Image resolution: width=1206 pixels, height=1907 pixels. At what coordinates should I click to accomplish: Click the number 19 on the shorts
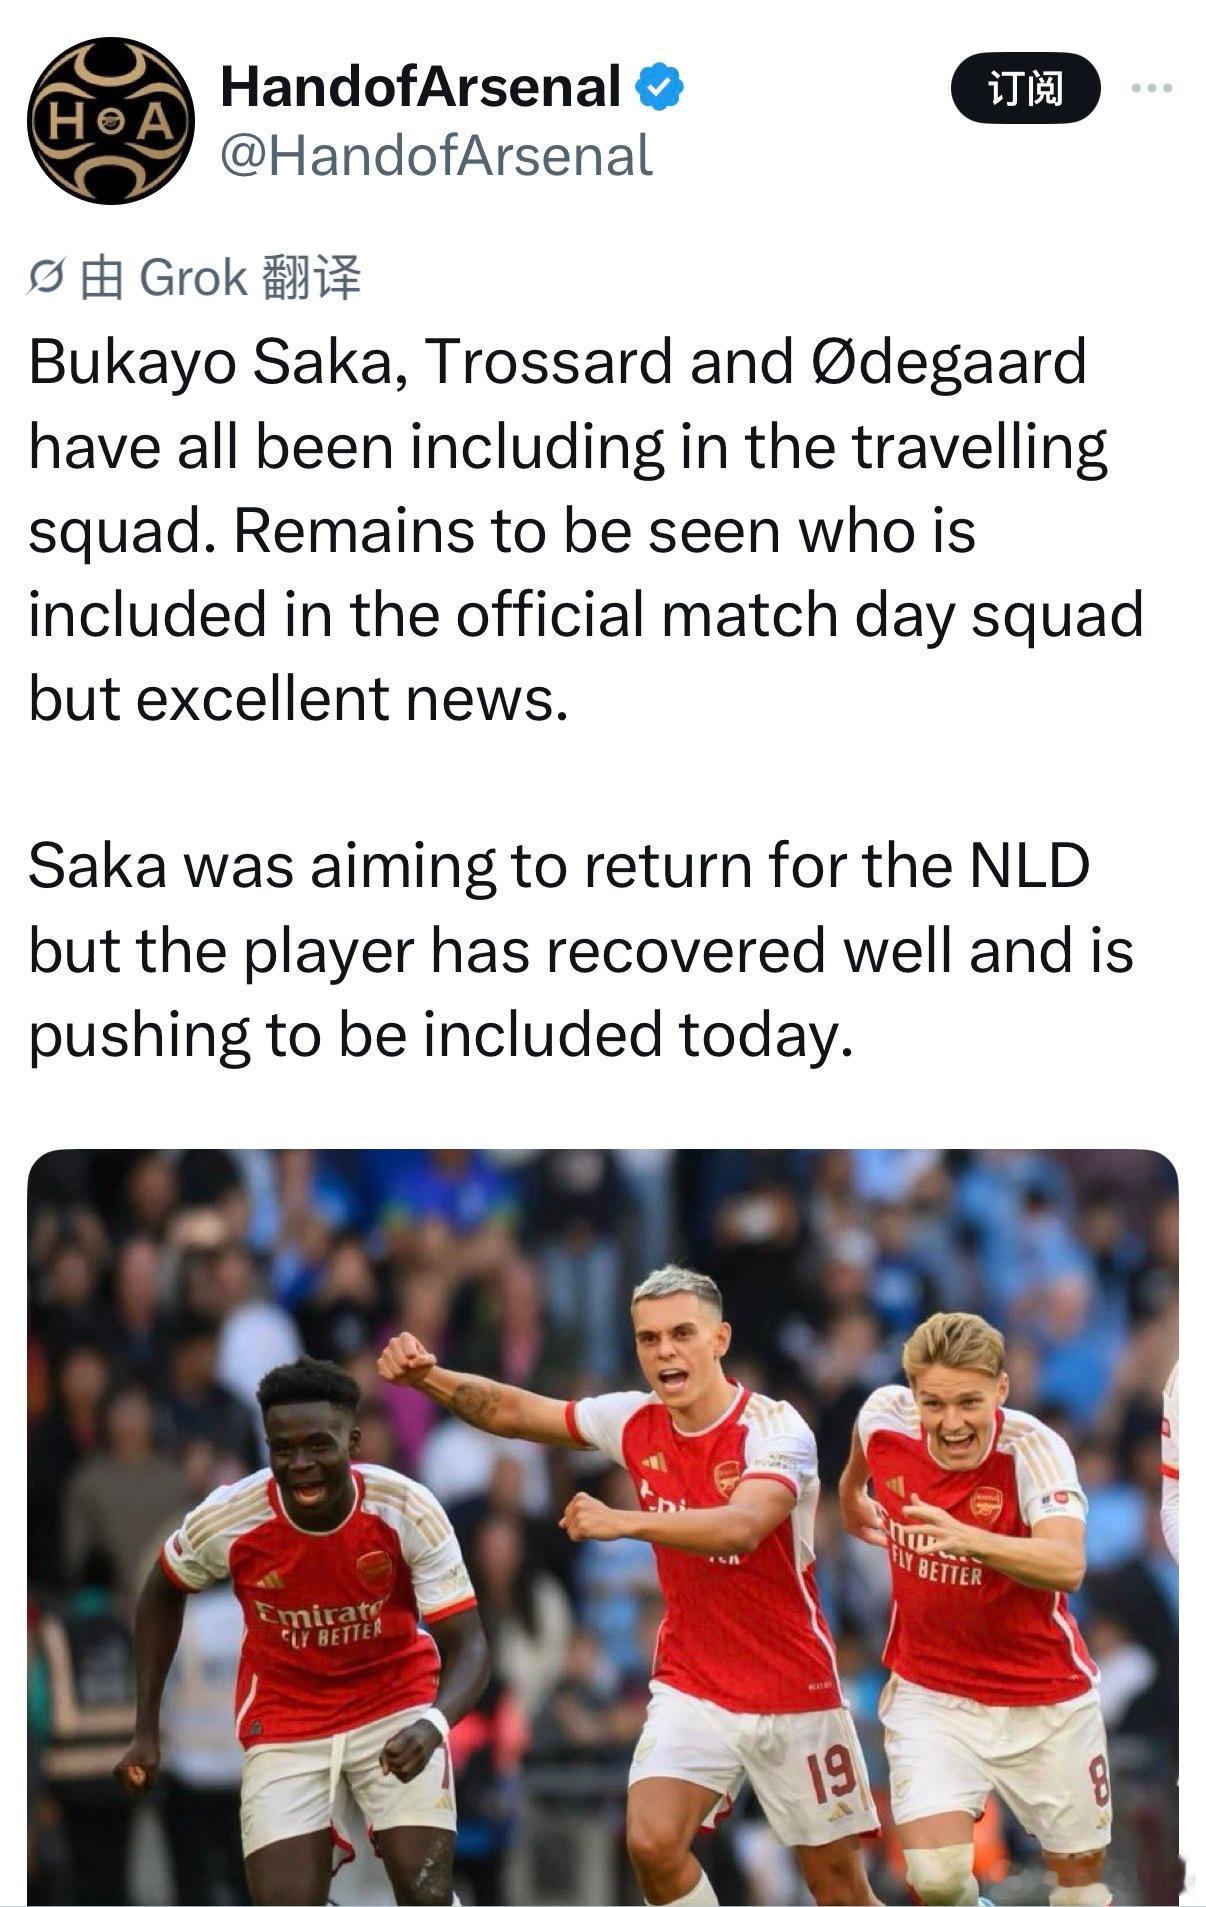point(831,1772)
